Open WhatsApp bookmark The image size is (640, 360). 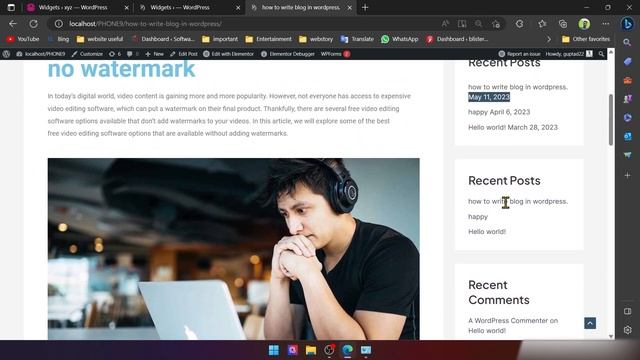(x=400, y=39)
